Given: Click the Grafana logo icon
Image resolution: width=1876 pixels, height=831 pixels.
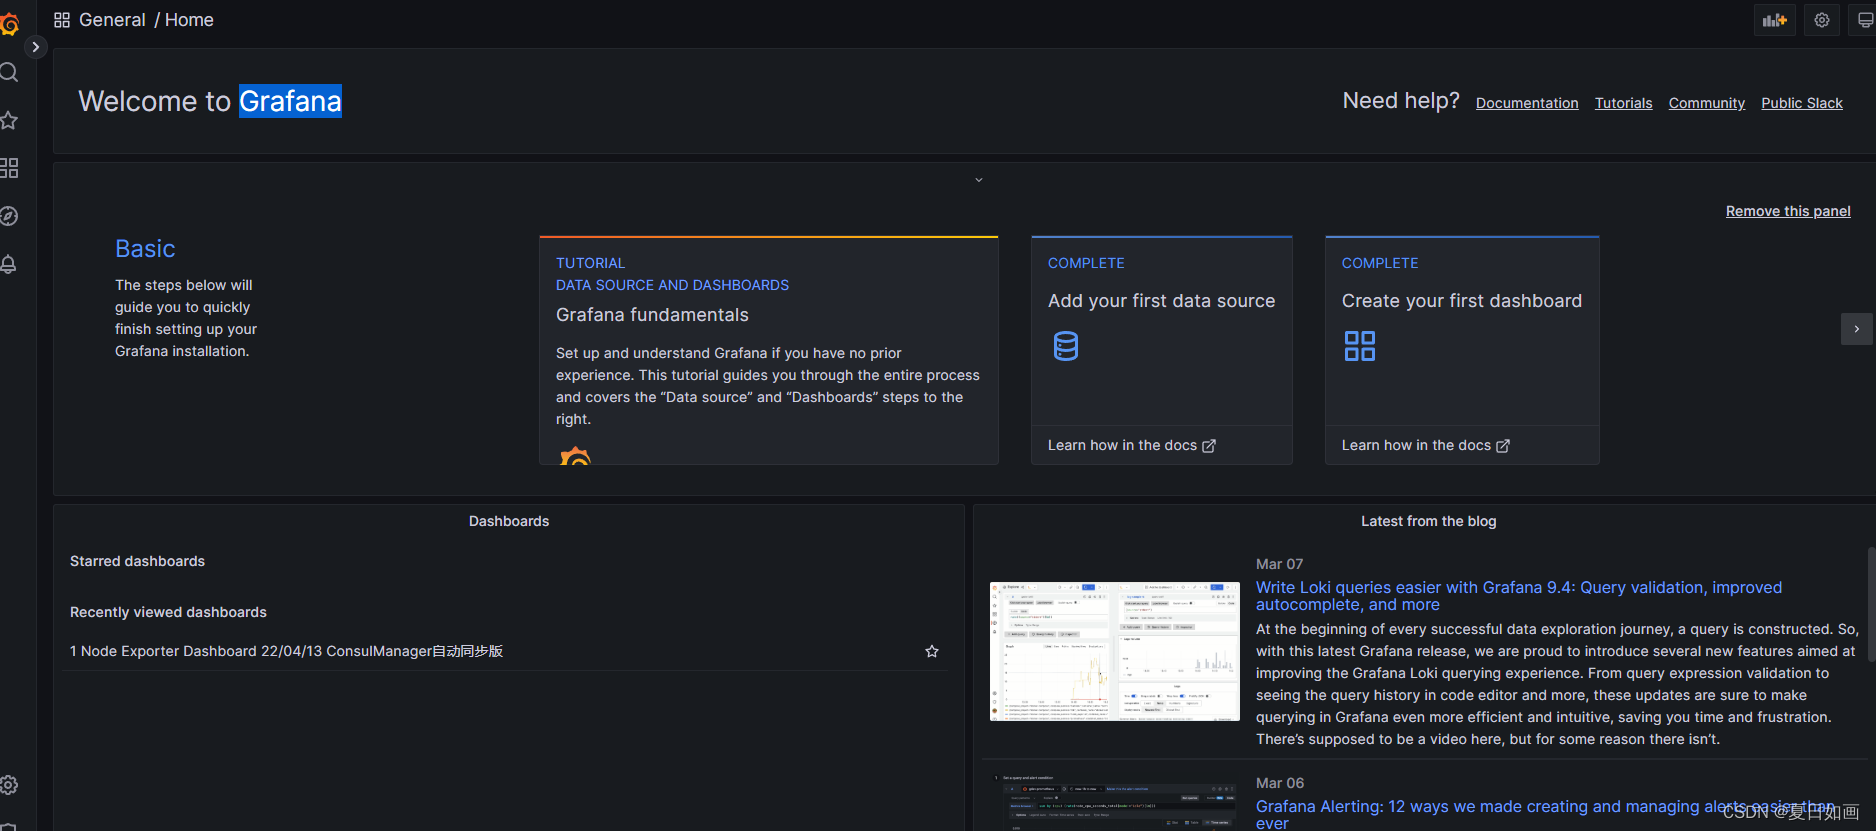Looking at the screenshot, I should click(10, 24).
